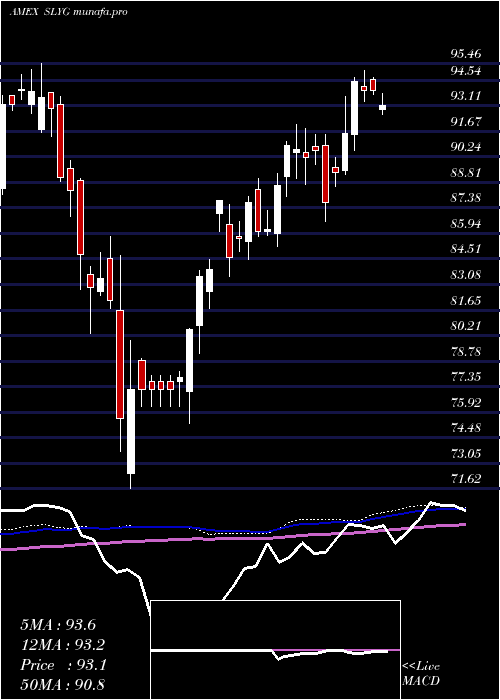Select the 84.51 price axis label

(466, 249)
